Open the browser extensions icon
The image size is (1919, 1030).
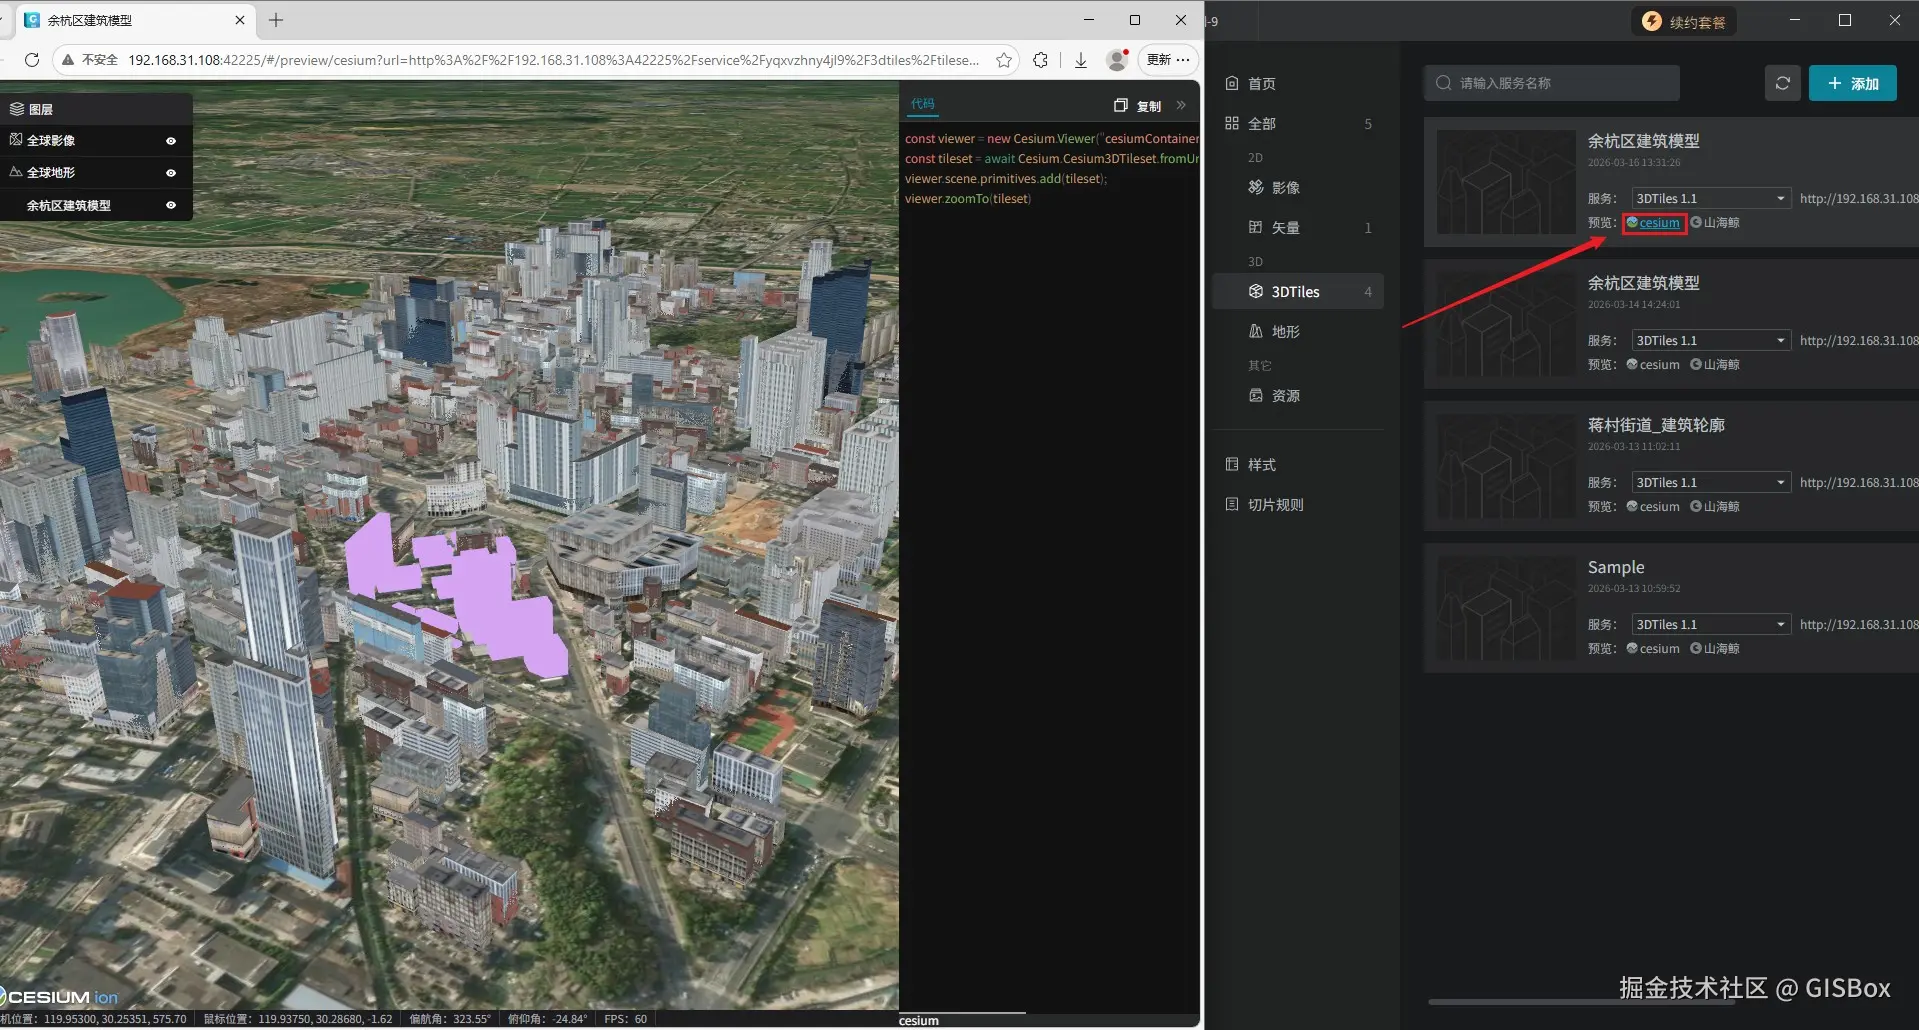pos(1041,60)
